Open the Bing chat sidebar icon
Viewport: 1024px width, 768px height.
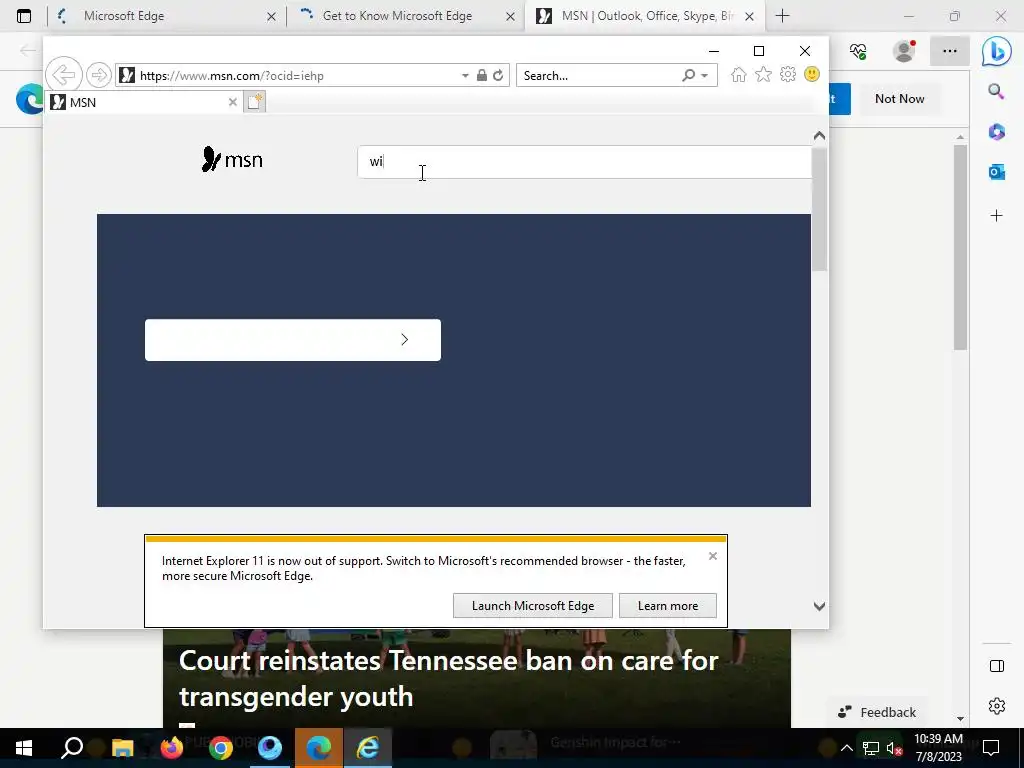(997, 51)
